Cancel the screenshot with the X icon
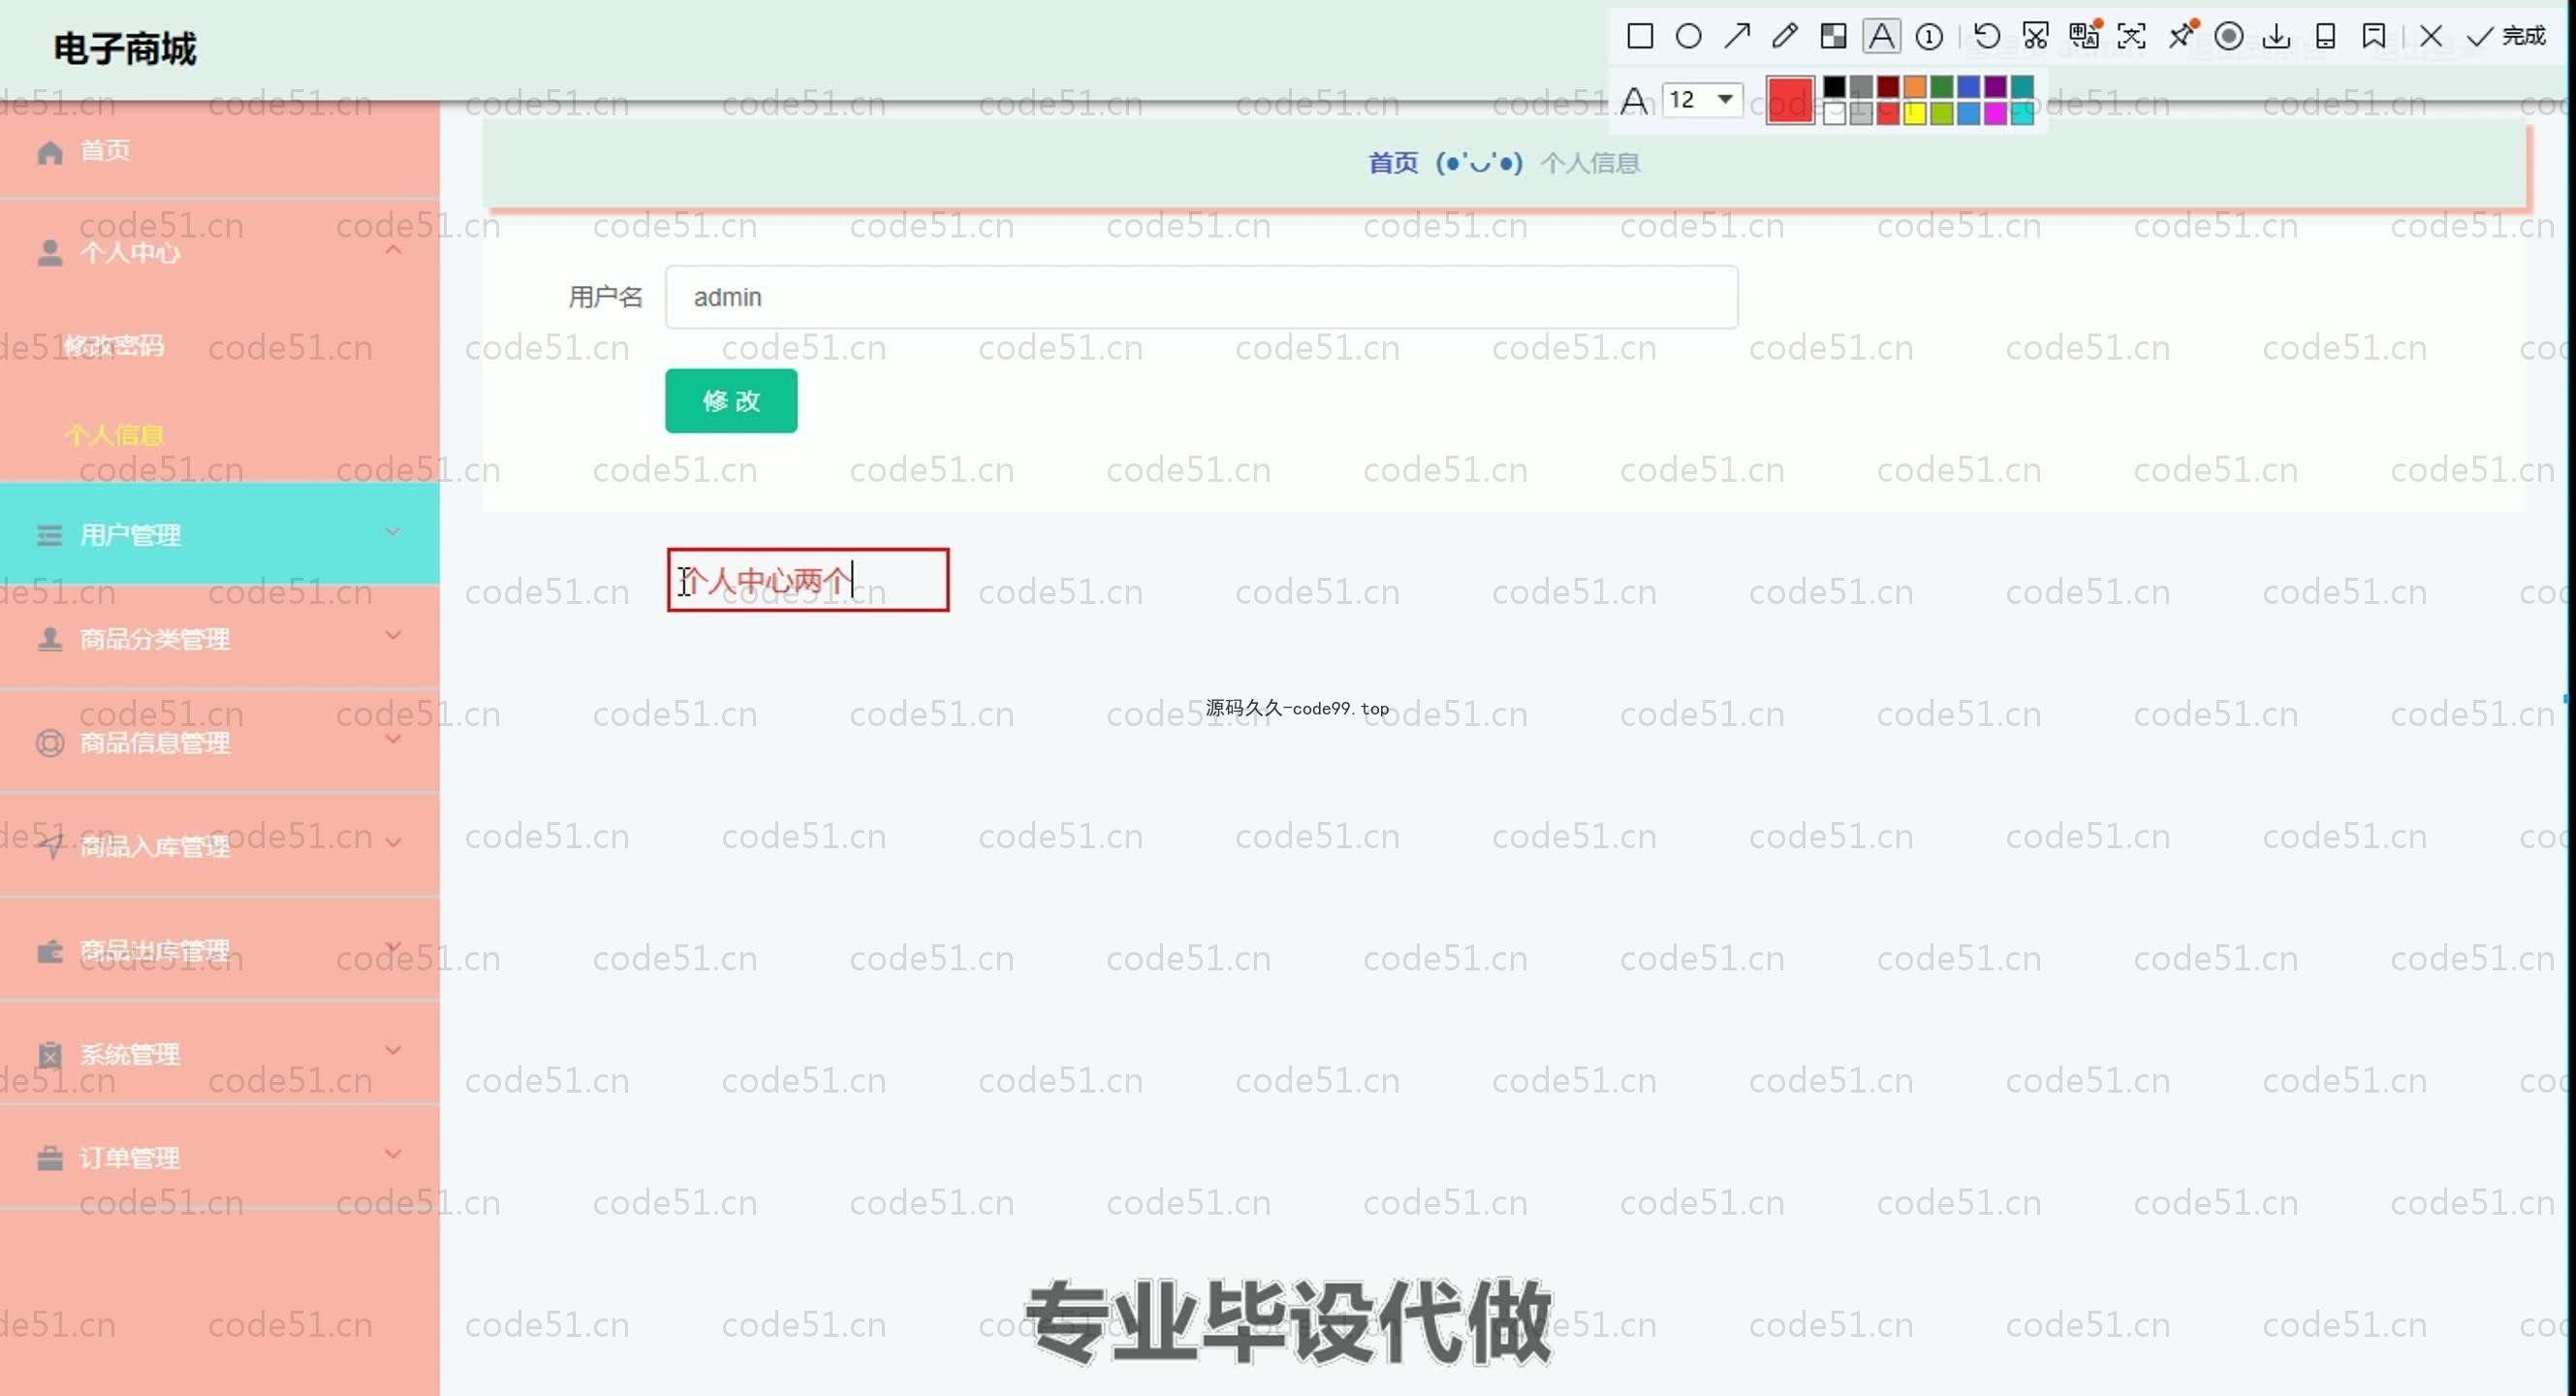This screenshot has width=2576, height=1396. pyautogui.click(x=2431, y=37)
